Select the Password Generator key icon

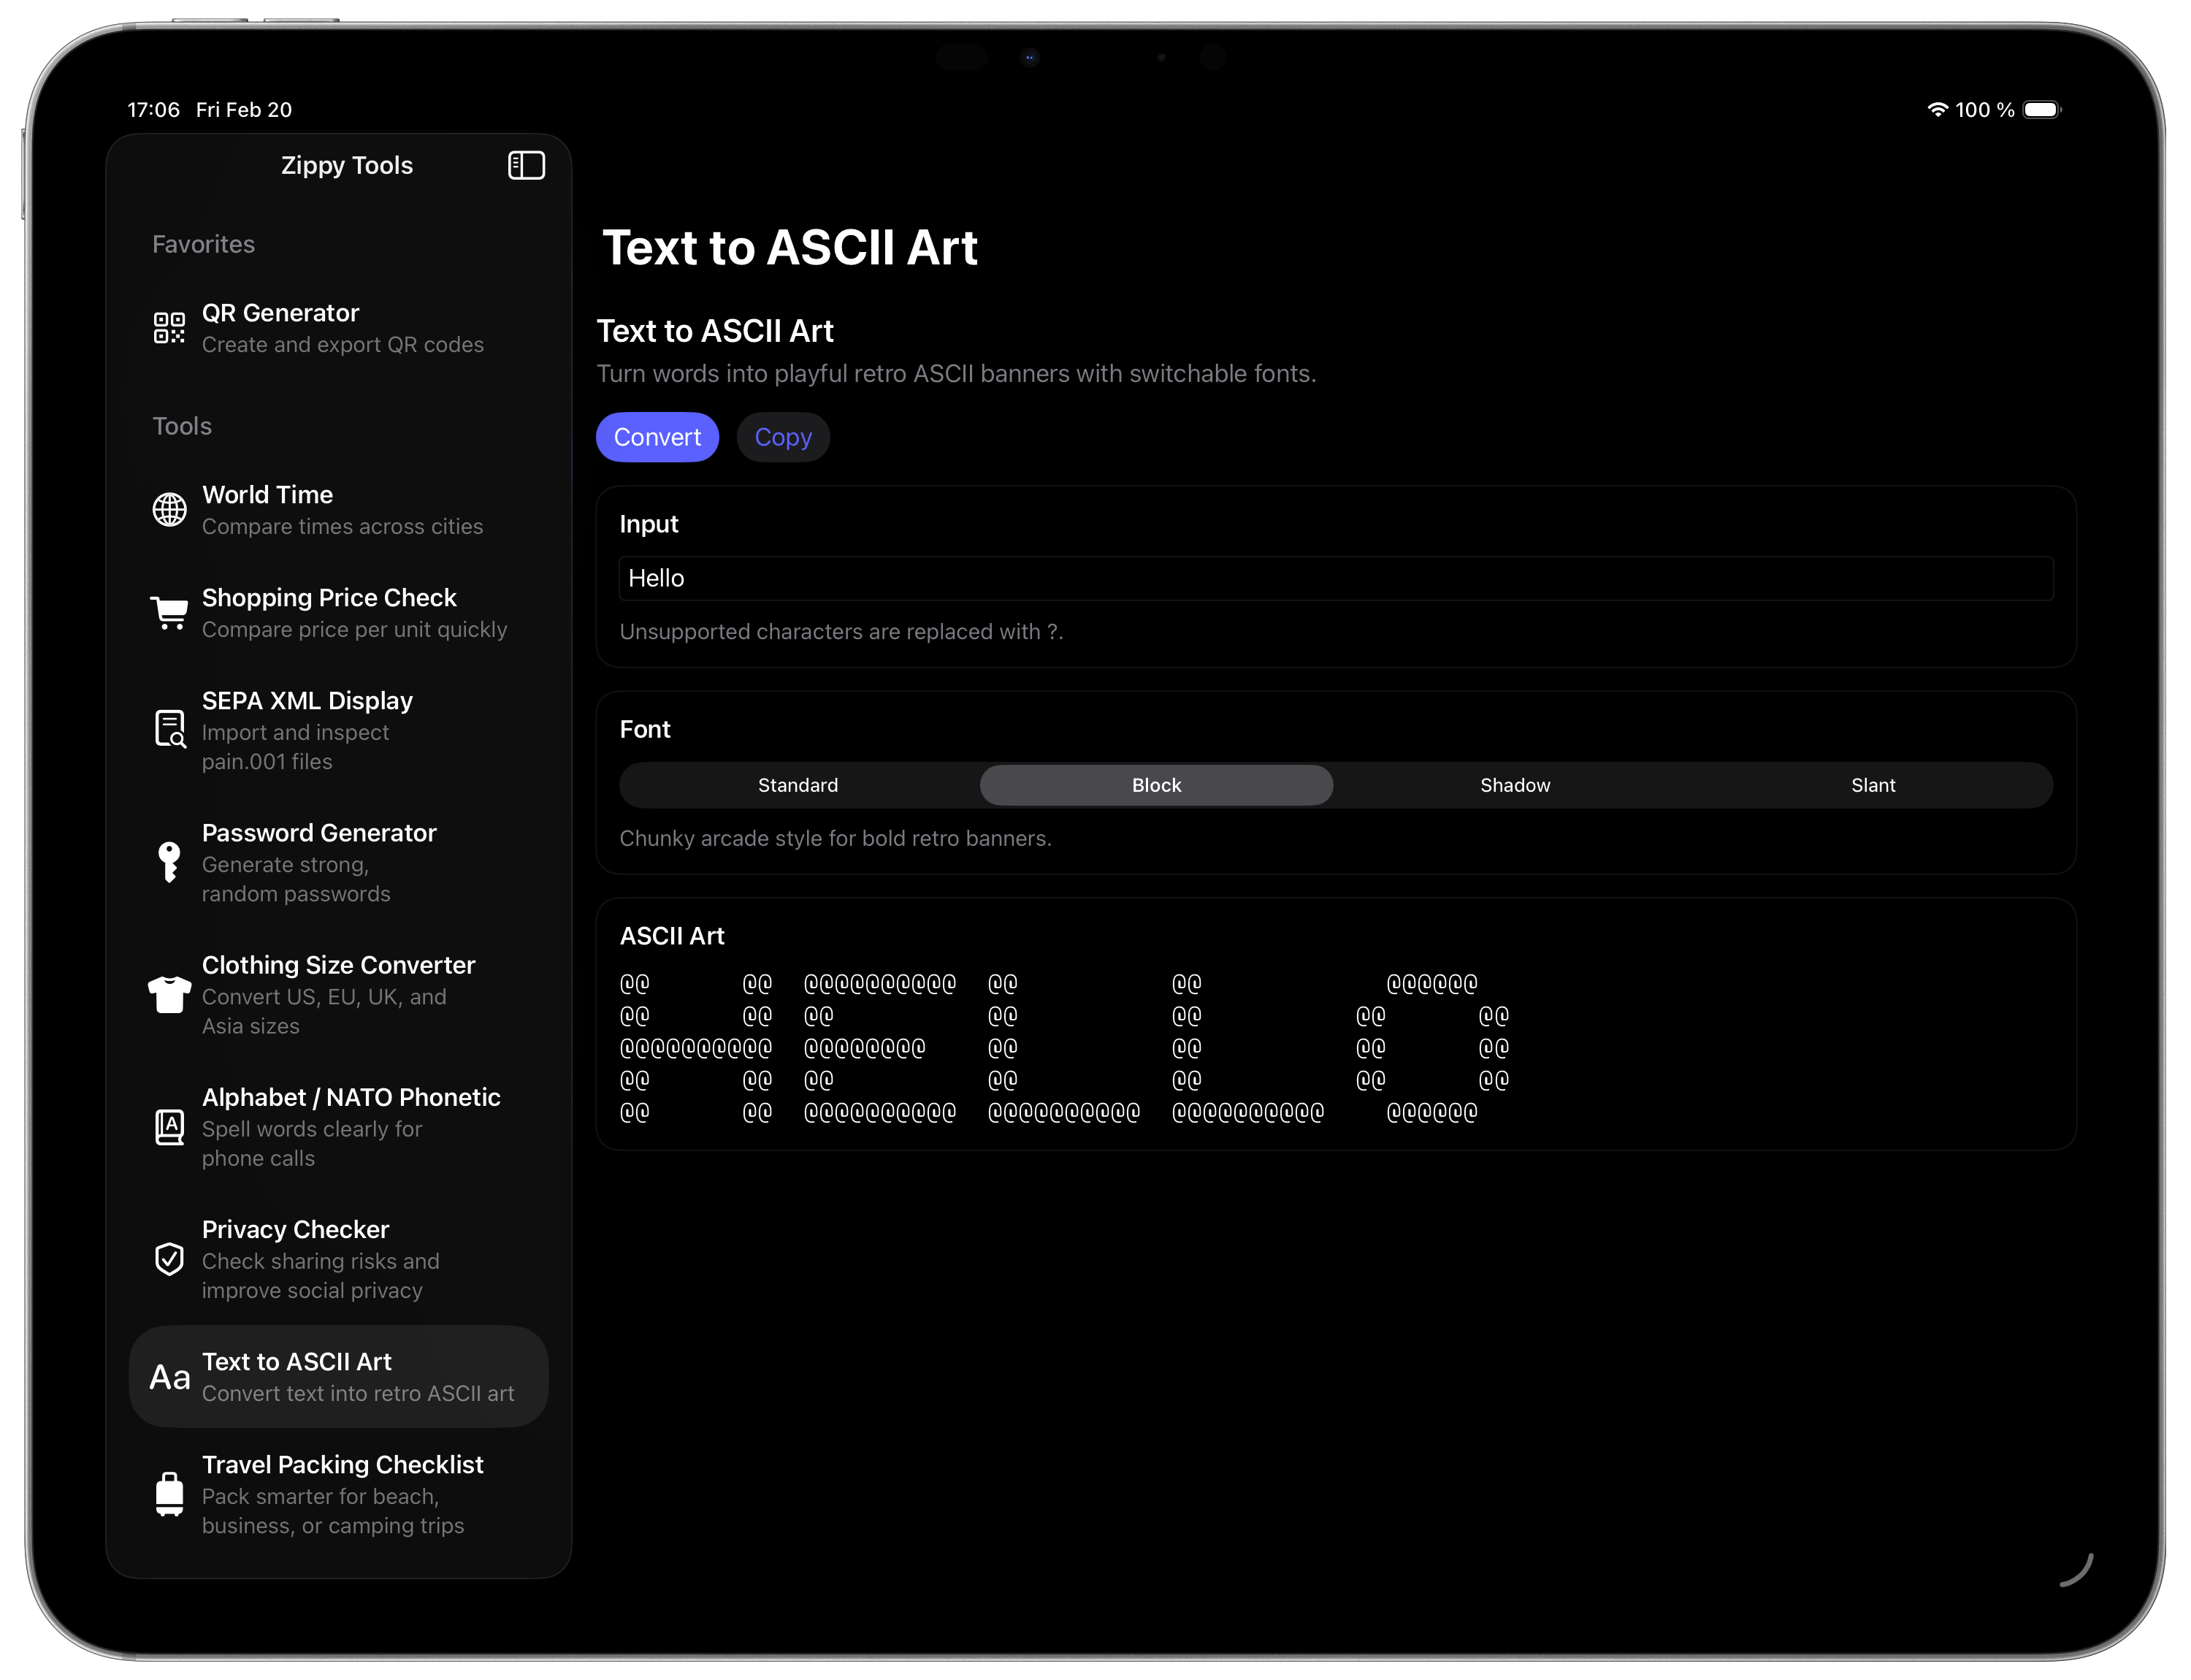[169, 861]
